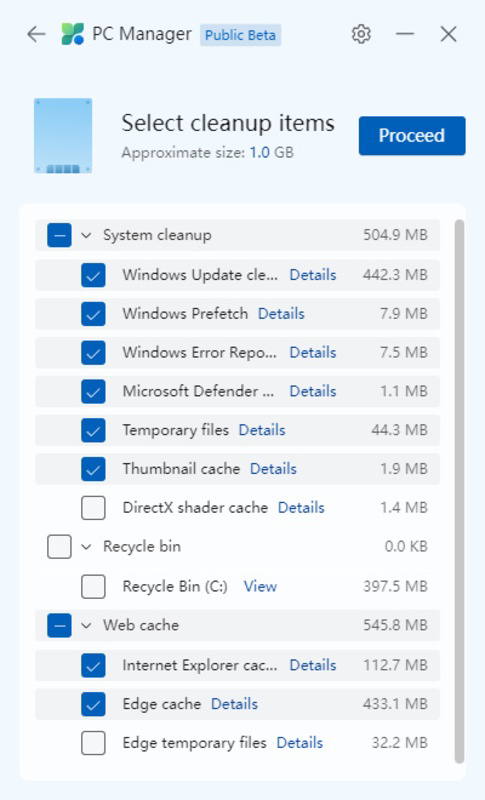485x800 pixels.
Task: Check the DirectX shader cache checkbox
Action: click(x=93, y=508)
